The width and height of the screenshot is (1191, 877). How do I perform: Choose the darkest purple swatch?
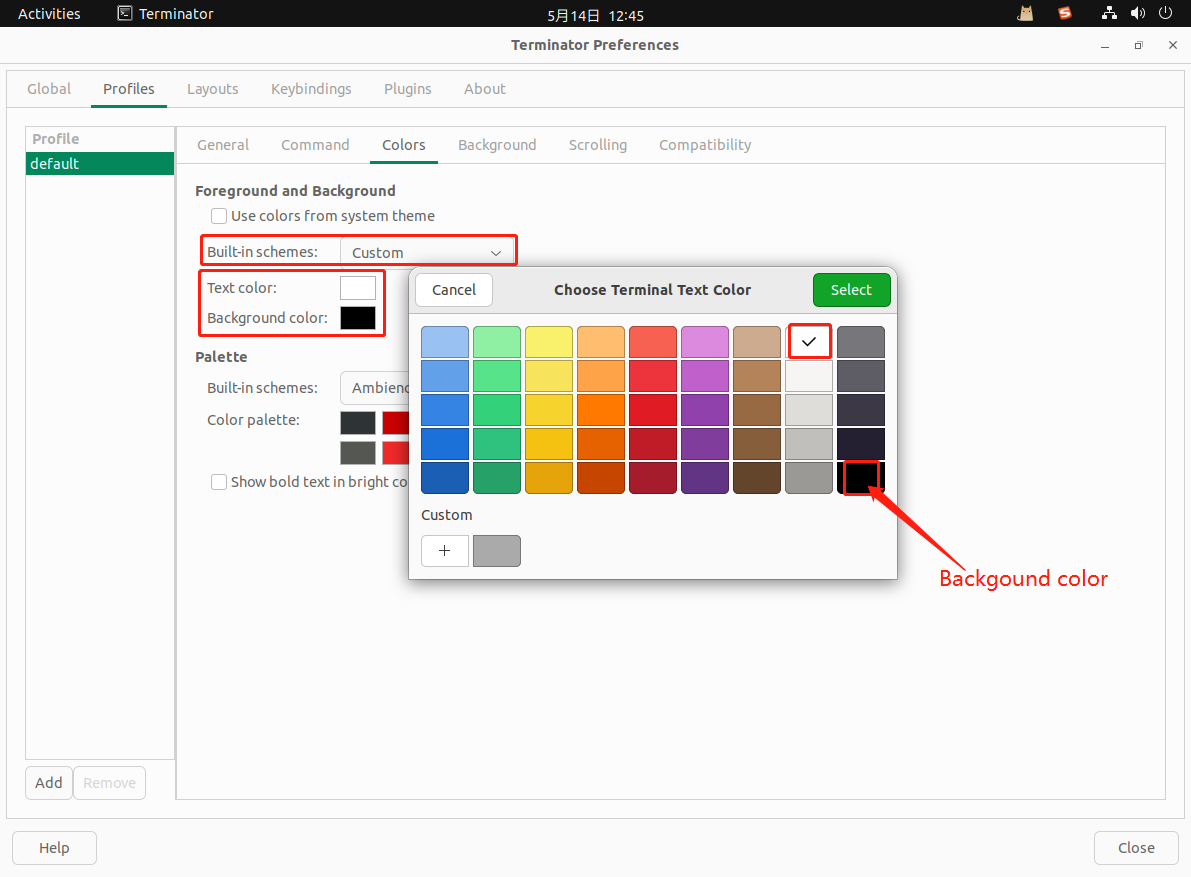(x=705, y=478)
